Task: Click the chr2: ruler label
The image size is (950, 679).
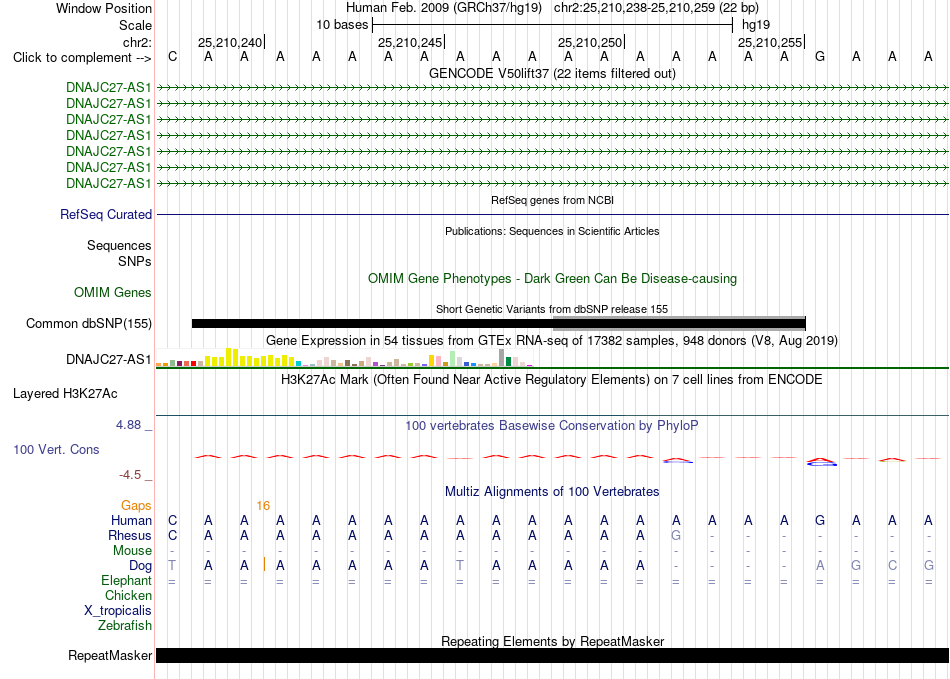Action: pos(137,42)
